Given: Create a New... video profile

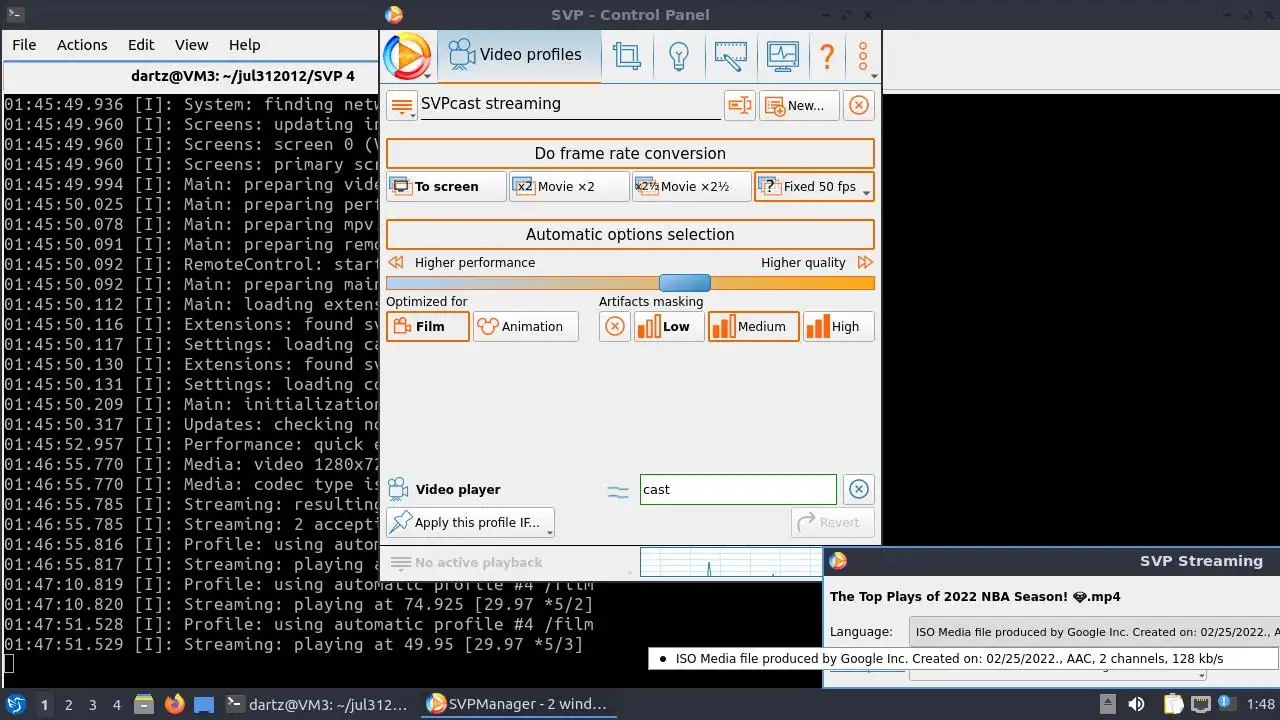Looking at the screenshot, I should pos(799,105).
